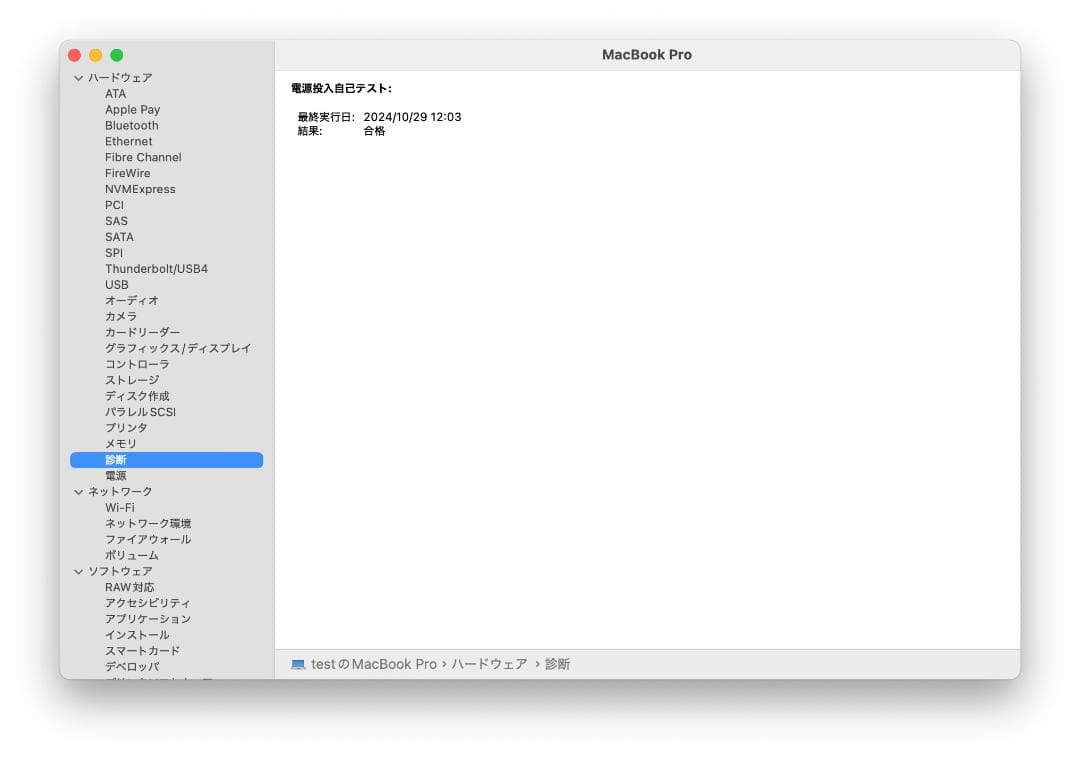
Task: Select カメラ in the sidebar
Action: pos(120,316)
